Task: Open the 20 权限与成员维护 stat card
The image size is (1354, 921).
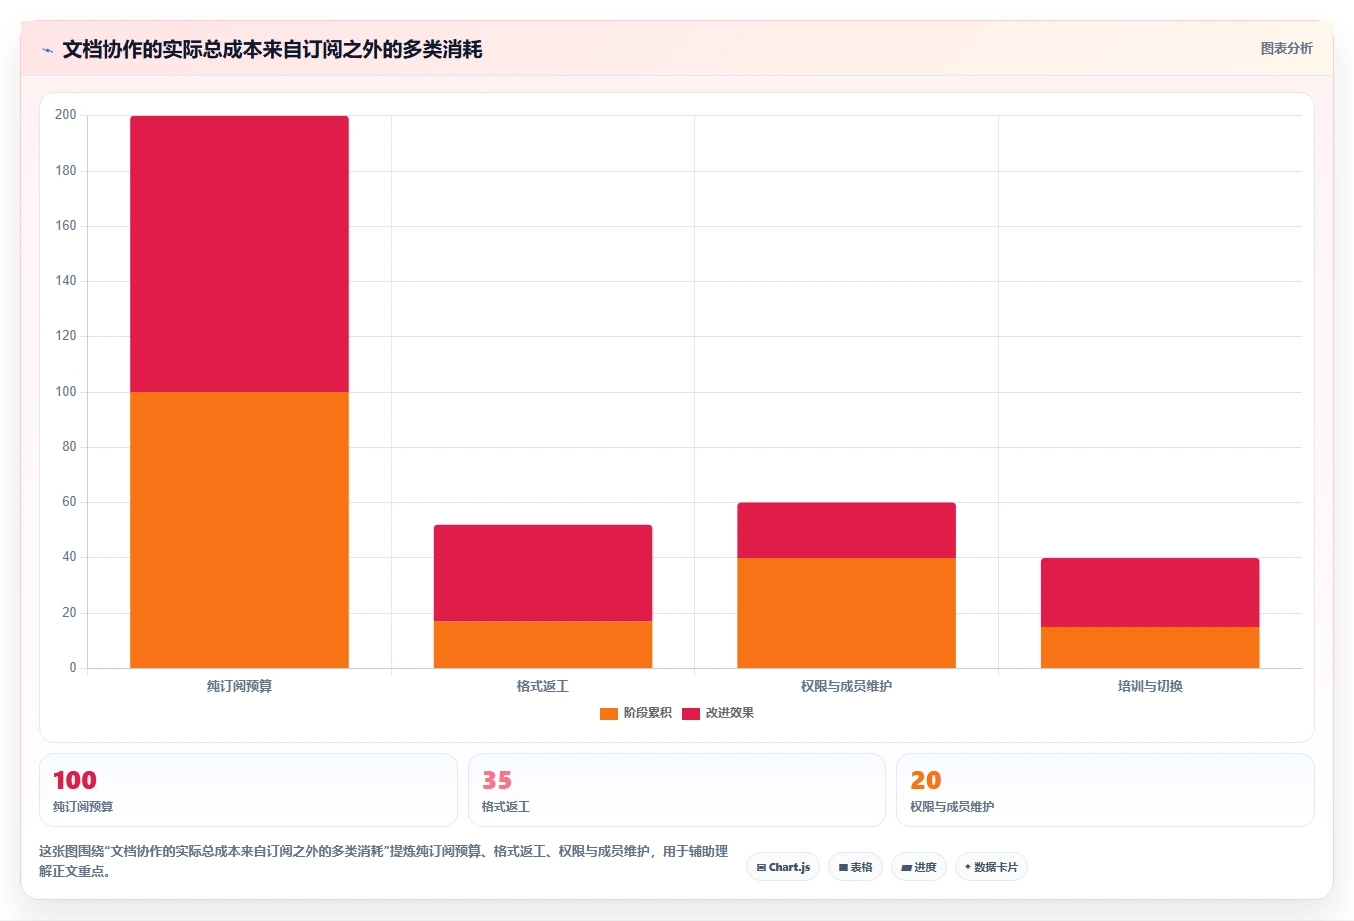Action: (1105, 790)
